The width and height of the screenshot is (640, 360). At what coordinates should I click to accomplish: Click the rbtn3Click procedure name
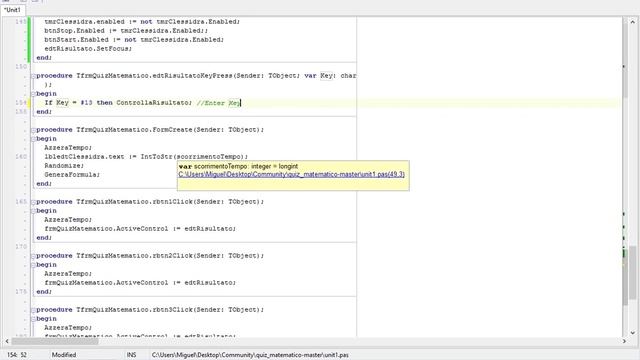click(x=172, y=310)
